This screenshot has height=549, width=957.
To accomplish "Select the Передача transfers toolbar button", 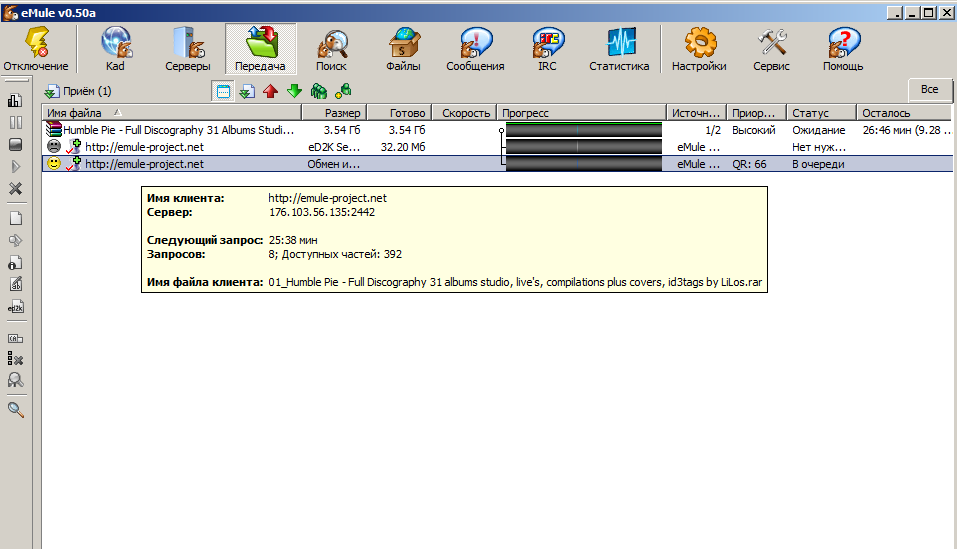I will [x=261, y=49].
